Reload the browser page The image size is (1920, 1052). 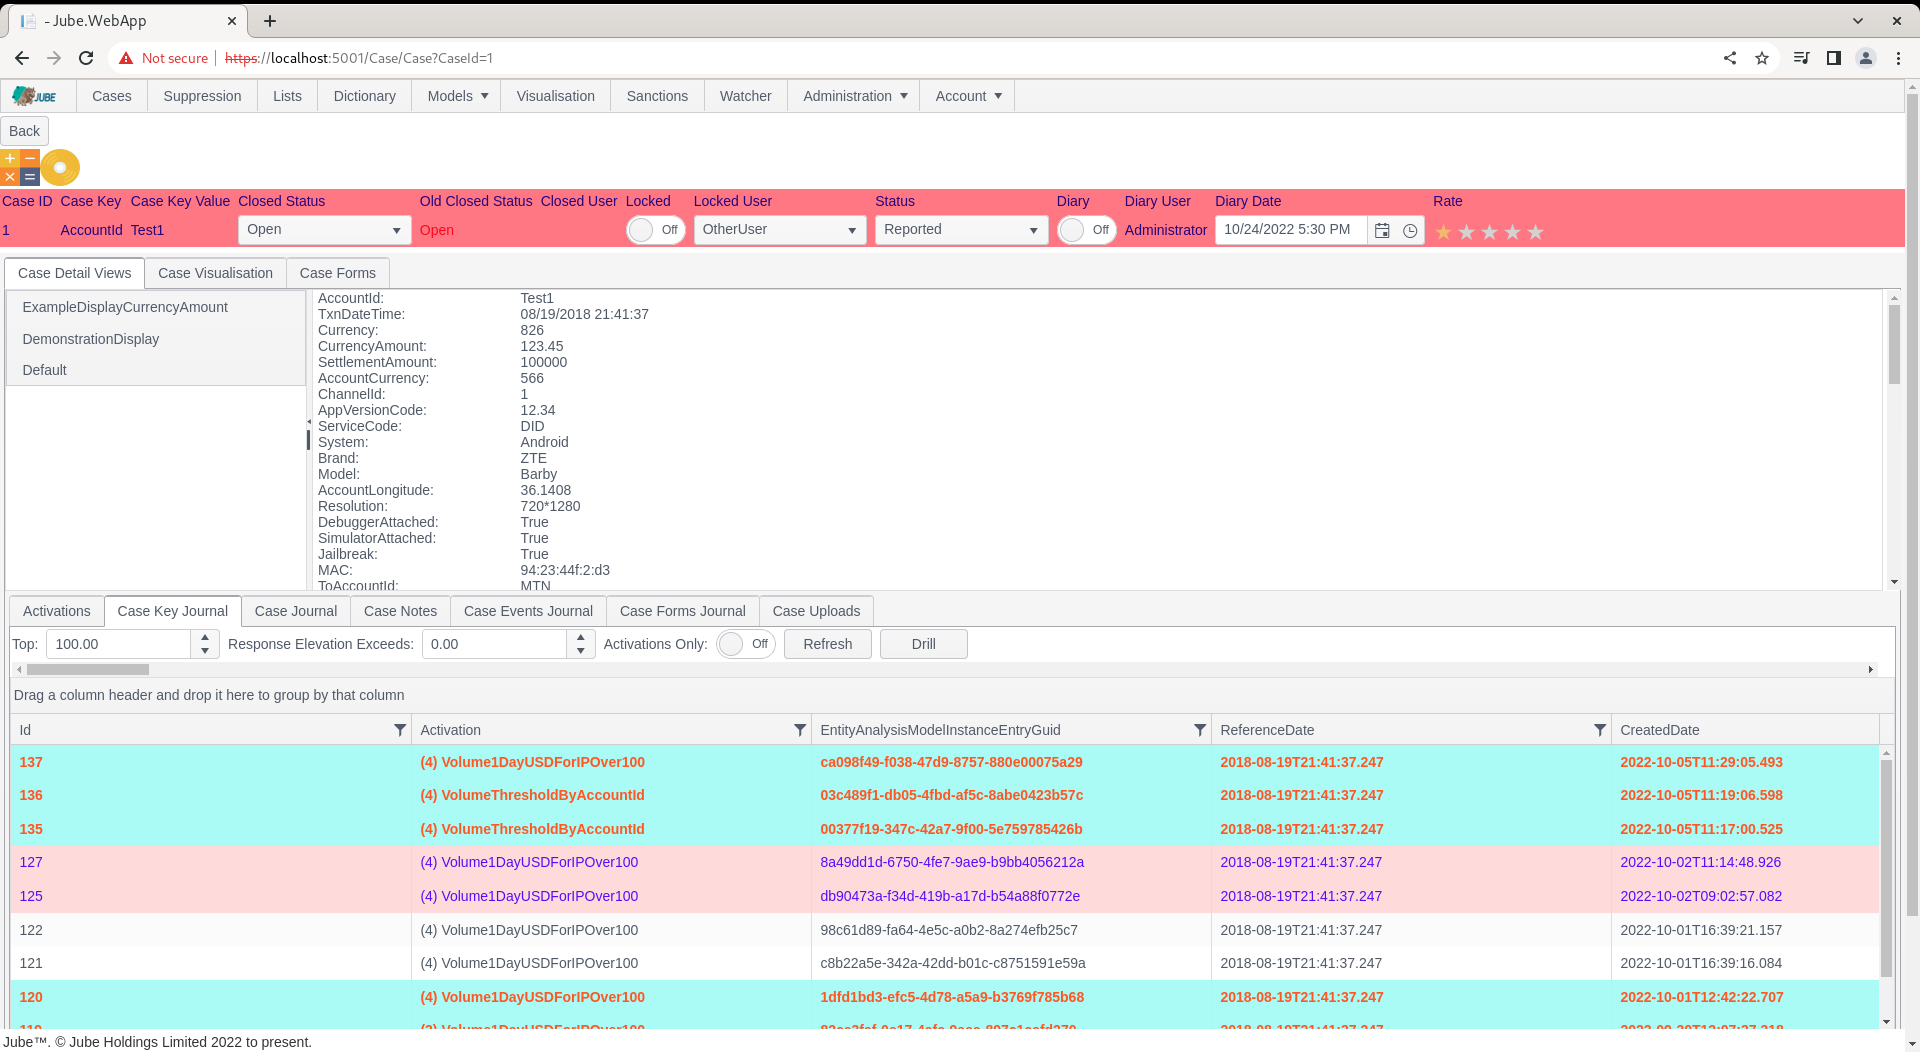pyautogui.click(x=86, y=58)
